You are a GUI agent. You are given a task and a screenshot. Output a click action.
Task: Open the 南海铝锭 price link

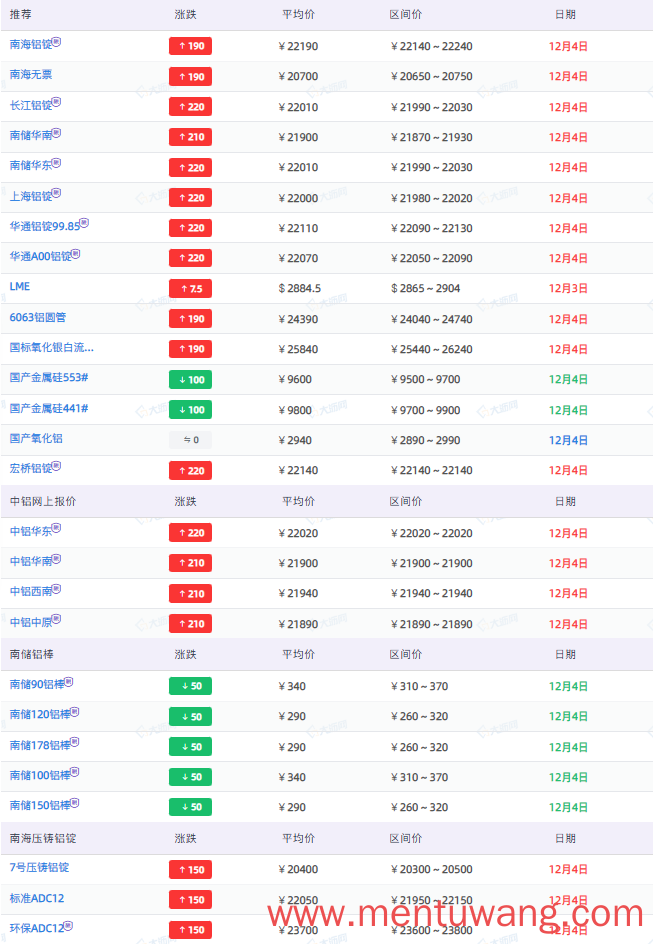(31, 45)
